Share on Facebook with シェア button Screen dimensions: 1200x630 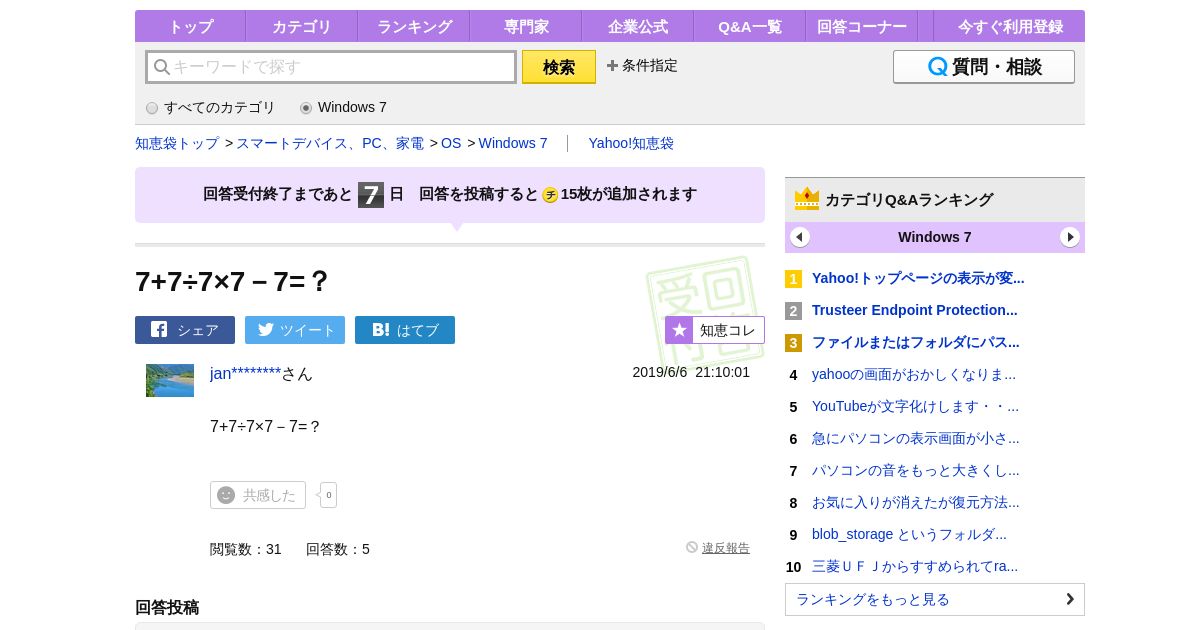pos(185,330)
